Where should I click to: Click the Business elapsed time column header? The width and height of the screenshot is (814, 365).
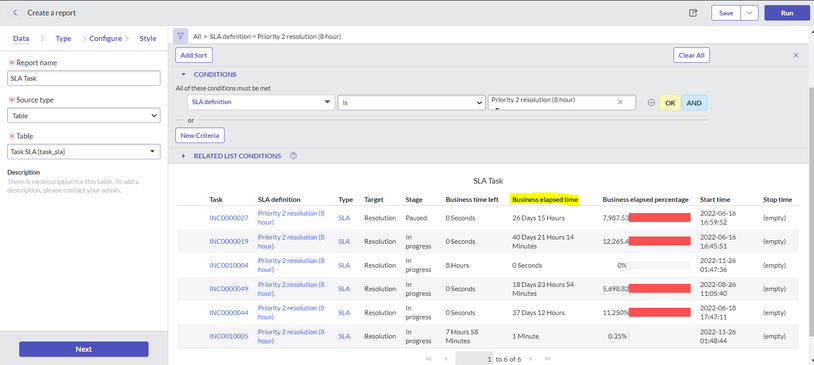(x=545, y=199)
